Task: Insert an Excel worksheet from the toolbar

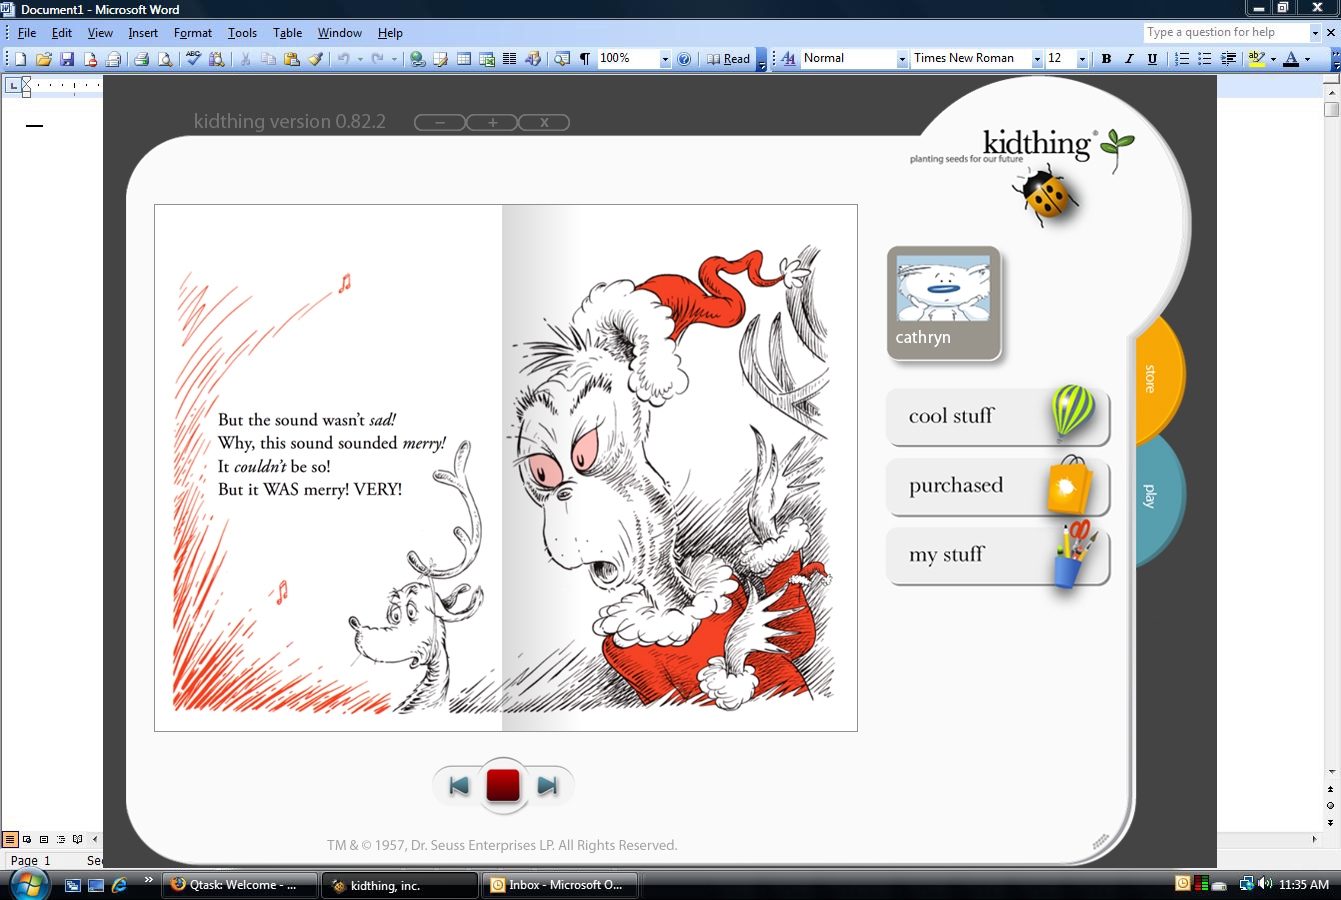Action: [x=487, y=59]
